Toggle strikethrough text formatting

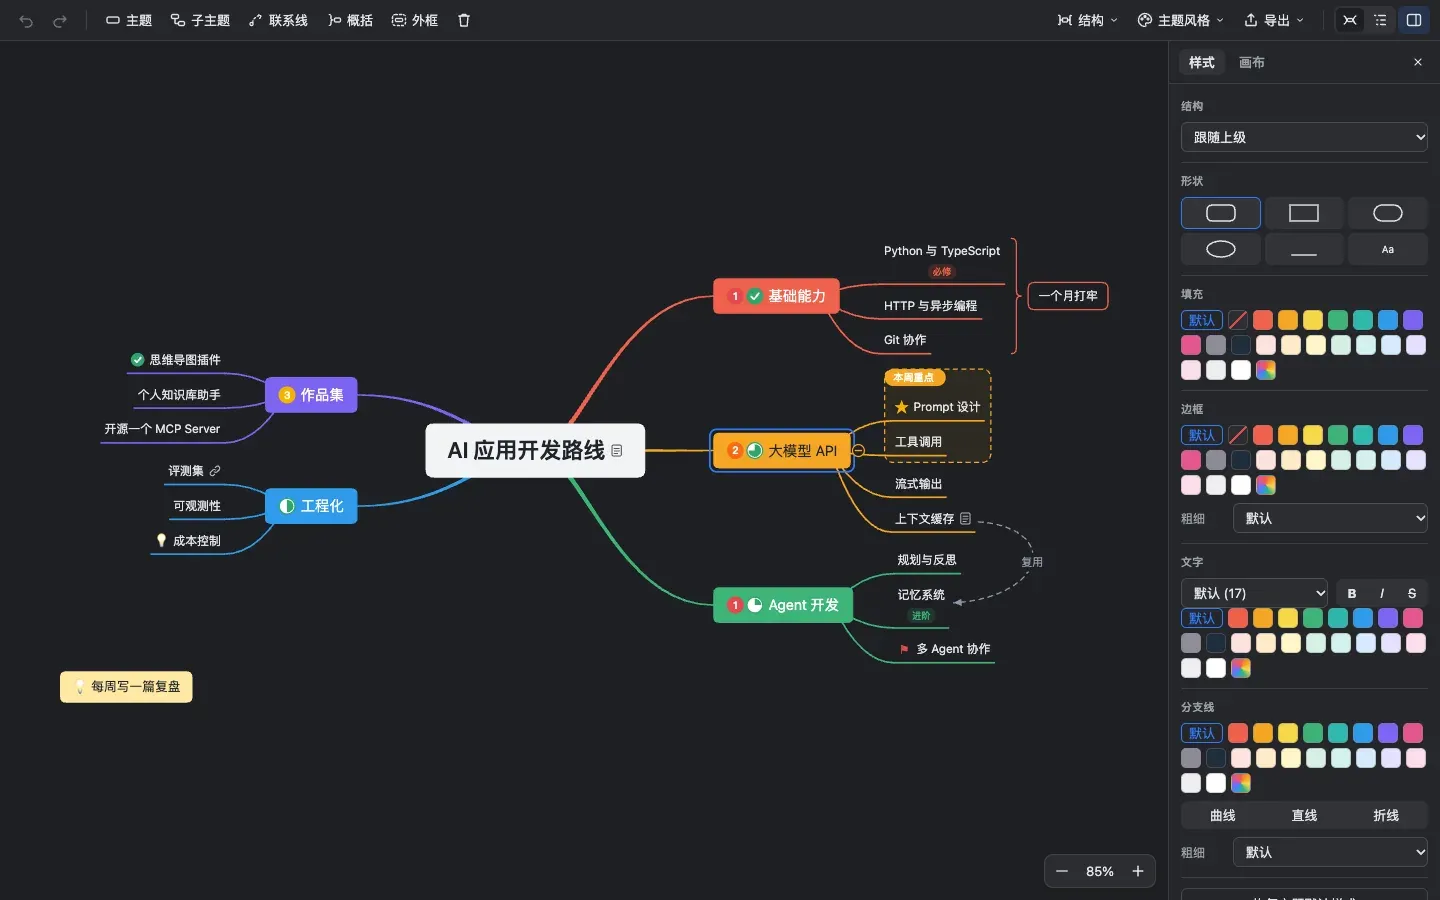(1412, 593)
